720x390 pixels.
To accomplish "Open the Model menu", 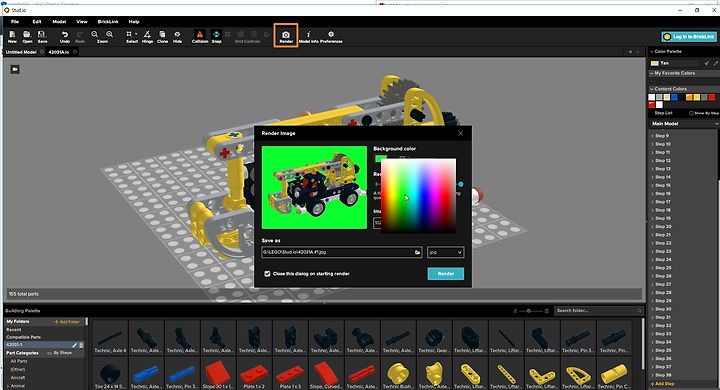I will 59,22.
